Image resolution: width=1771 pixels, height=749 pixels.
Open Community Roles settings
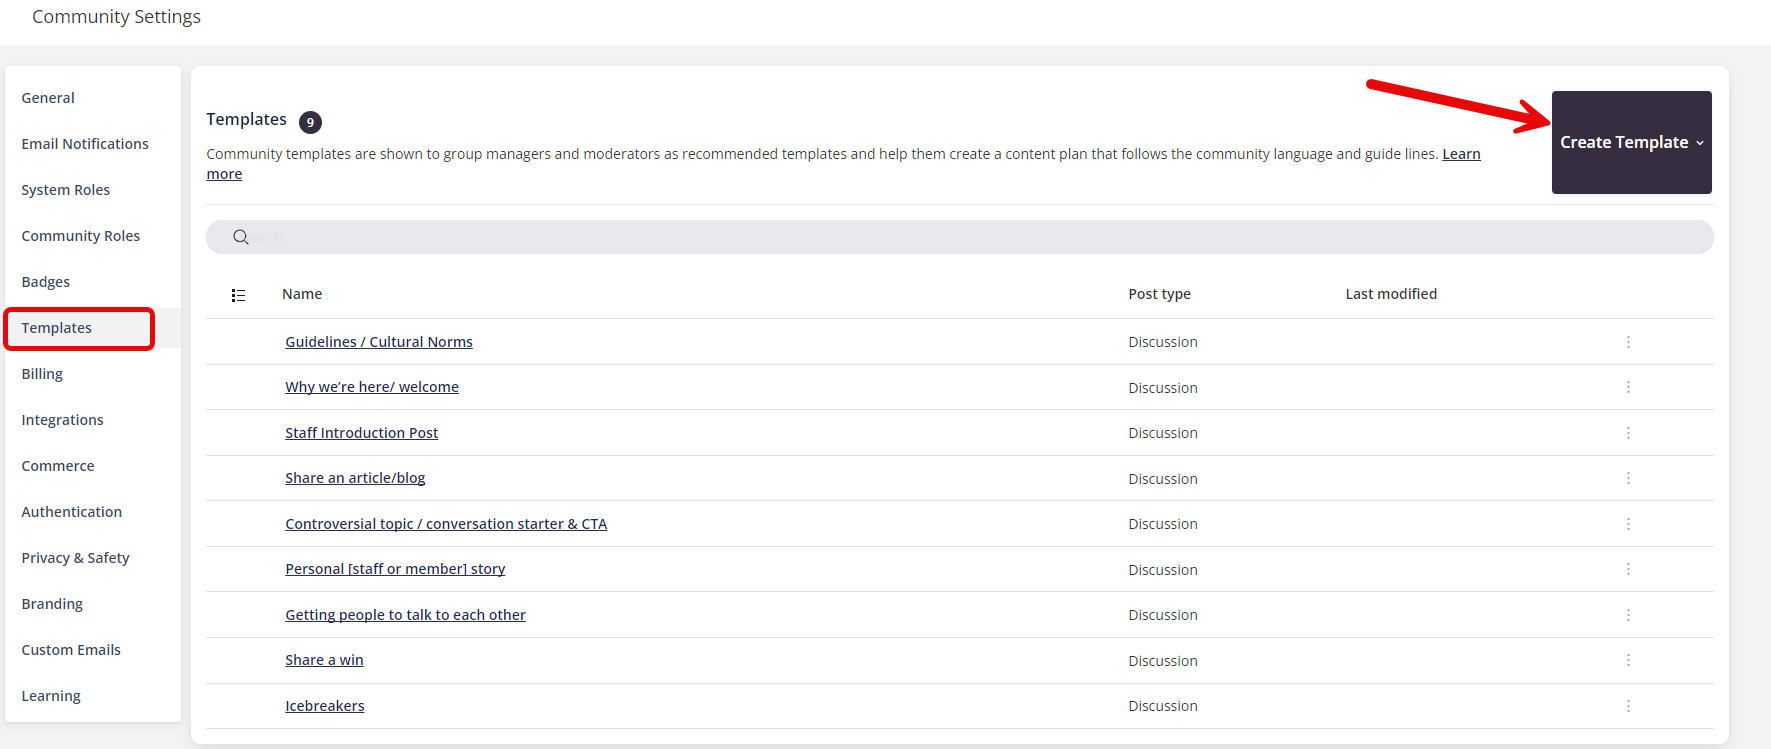tap(81, 236)
